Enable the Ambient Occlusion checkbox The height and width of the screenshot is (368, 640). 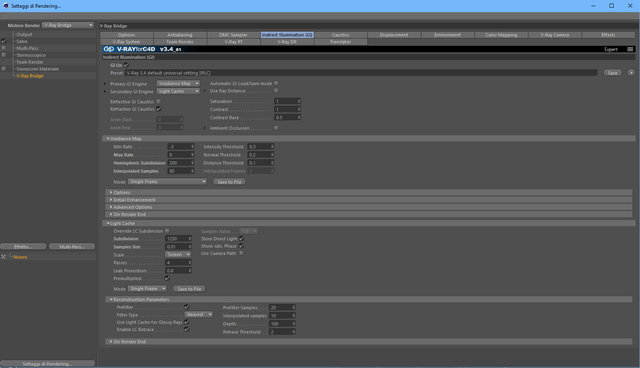tap(276, 128)
